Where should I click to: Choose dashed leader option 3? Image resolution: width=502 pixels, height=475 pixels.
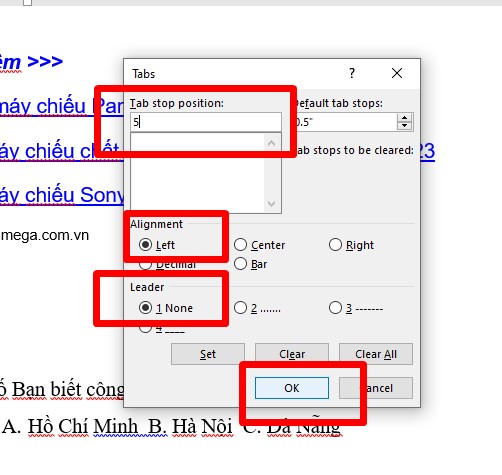click(335, 308)
